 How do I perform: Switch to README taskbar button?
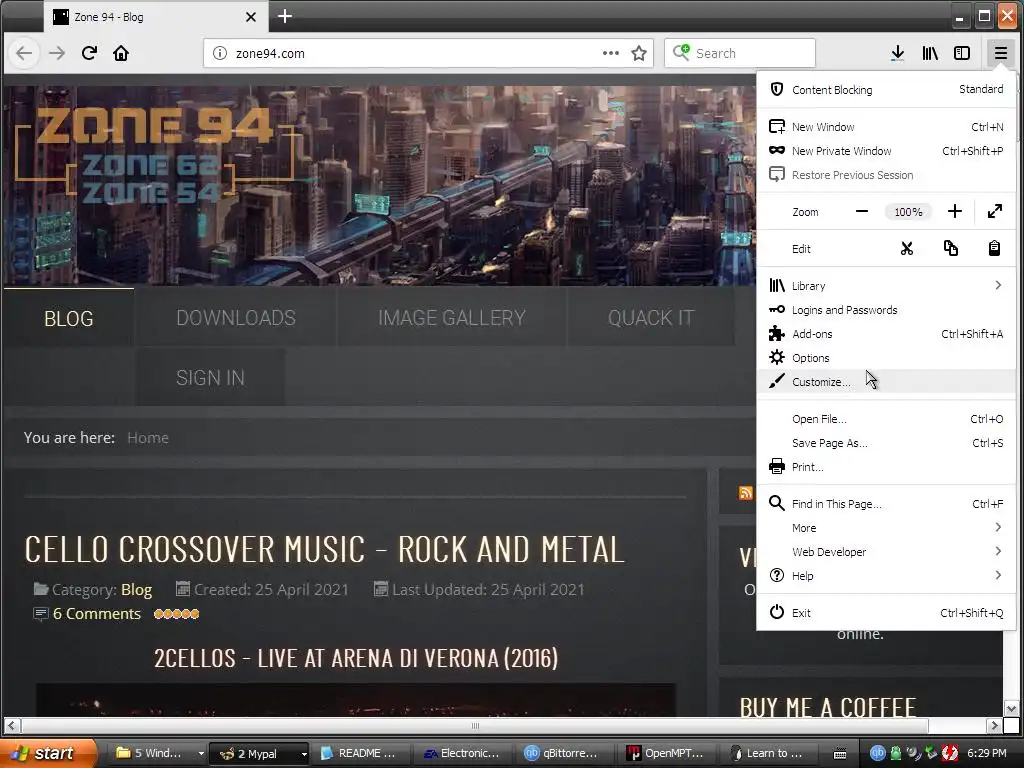coord(360,753)
